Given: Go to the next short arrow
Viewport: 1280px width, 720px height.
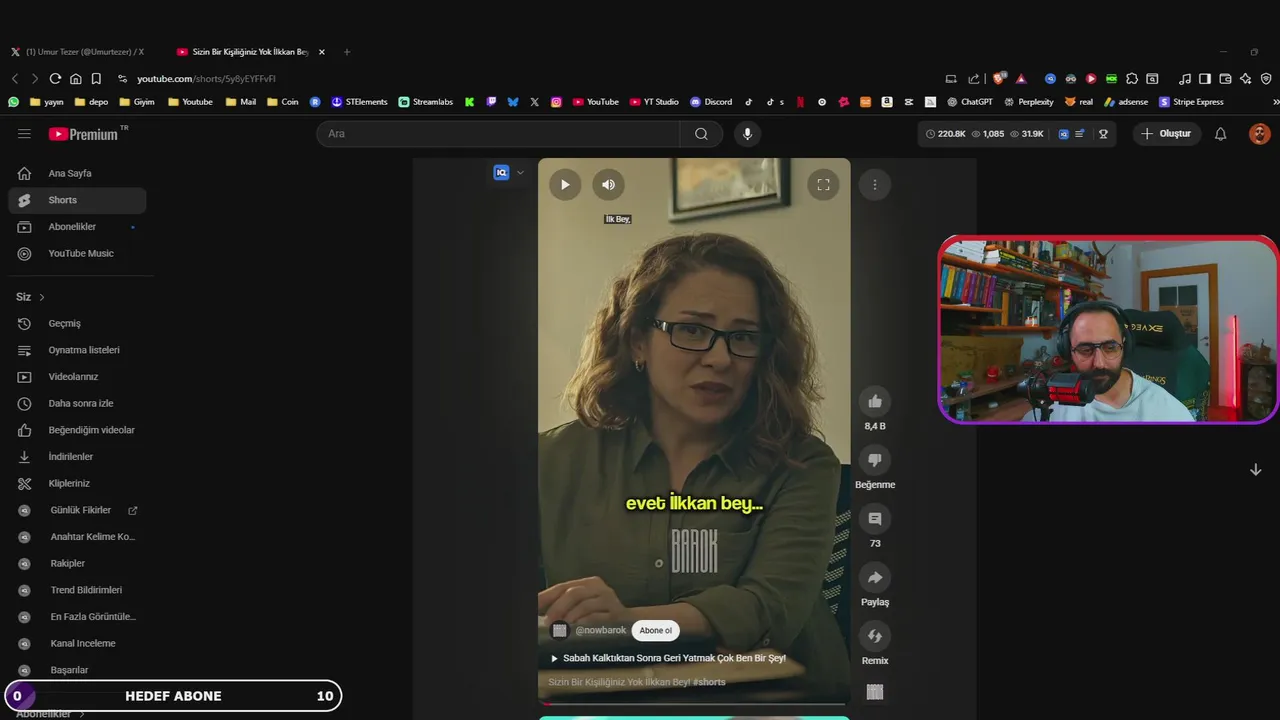Looking at the screenshot, I should click(x=1255, y=470).
